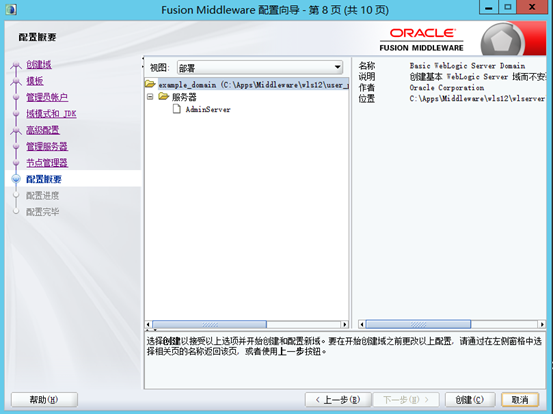Click the 作者 label in details pane
The width and height of the screenshot is (553, 414).
(367, 87)
